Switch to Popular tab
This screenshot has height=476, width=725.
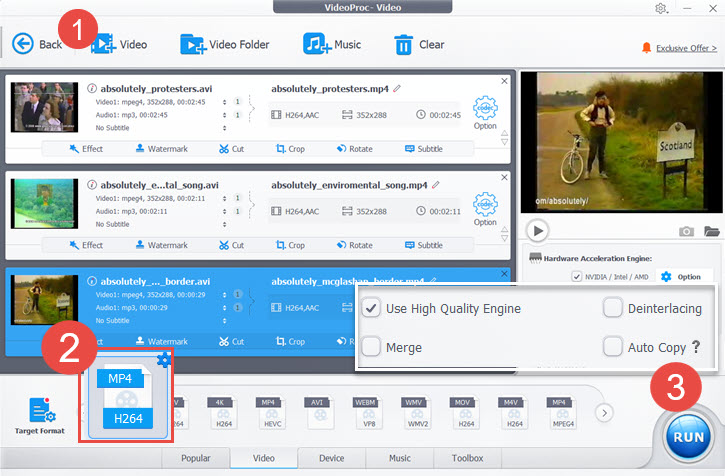tap(196, 458)
